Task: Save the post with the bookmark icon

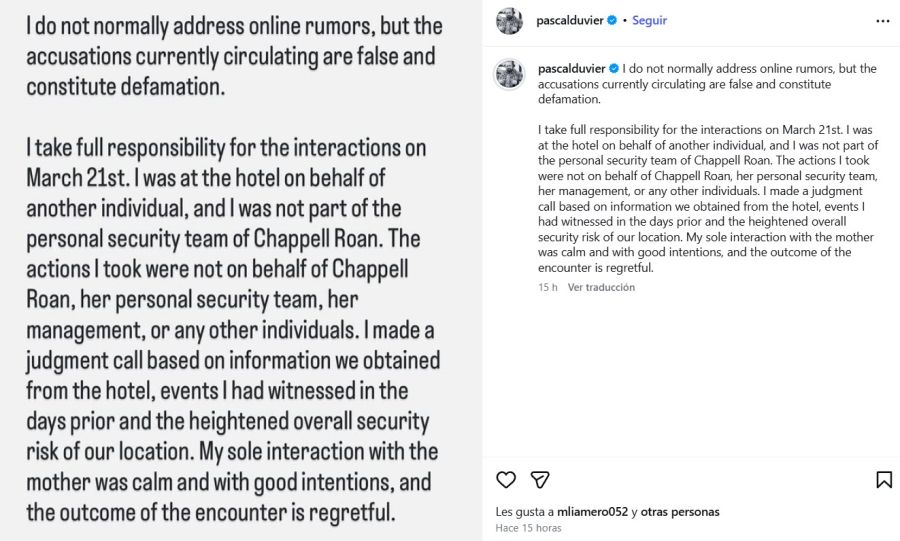Action: [884, 480]
